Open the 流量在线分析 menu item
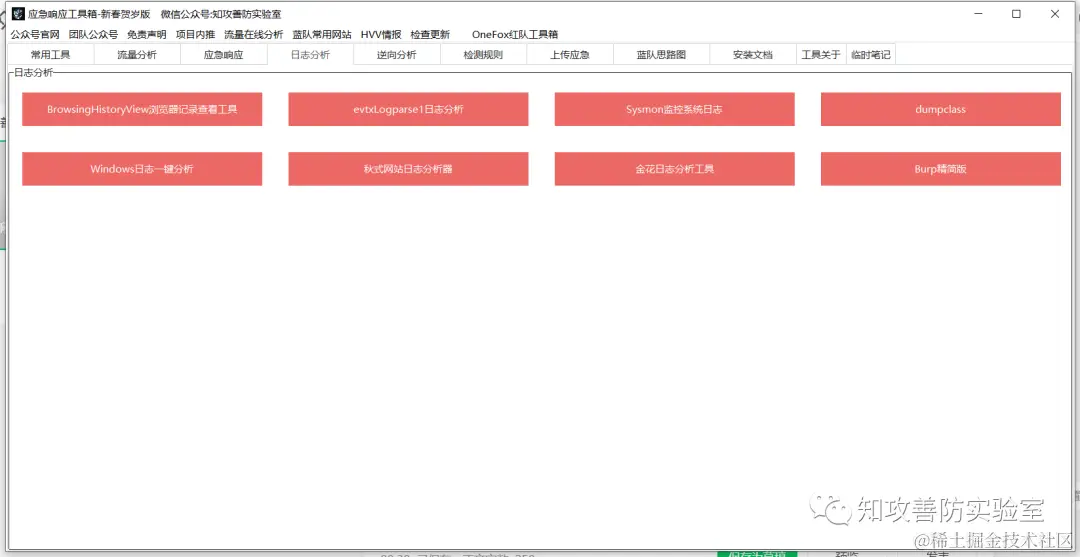Screen dimensions: 1080x557 coord(253,34)
